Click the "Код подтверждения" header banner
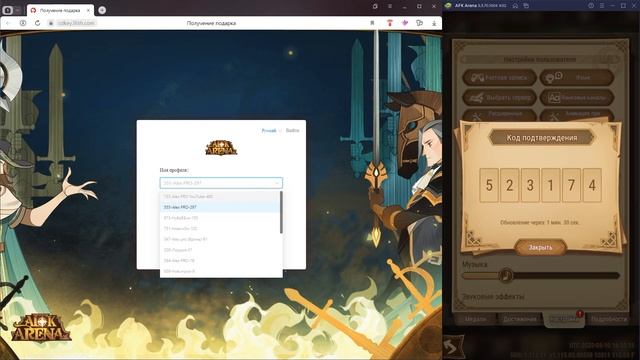 click(542, 138)
